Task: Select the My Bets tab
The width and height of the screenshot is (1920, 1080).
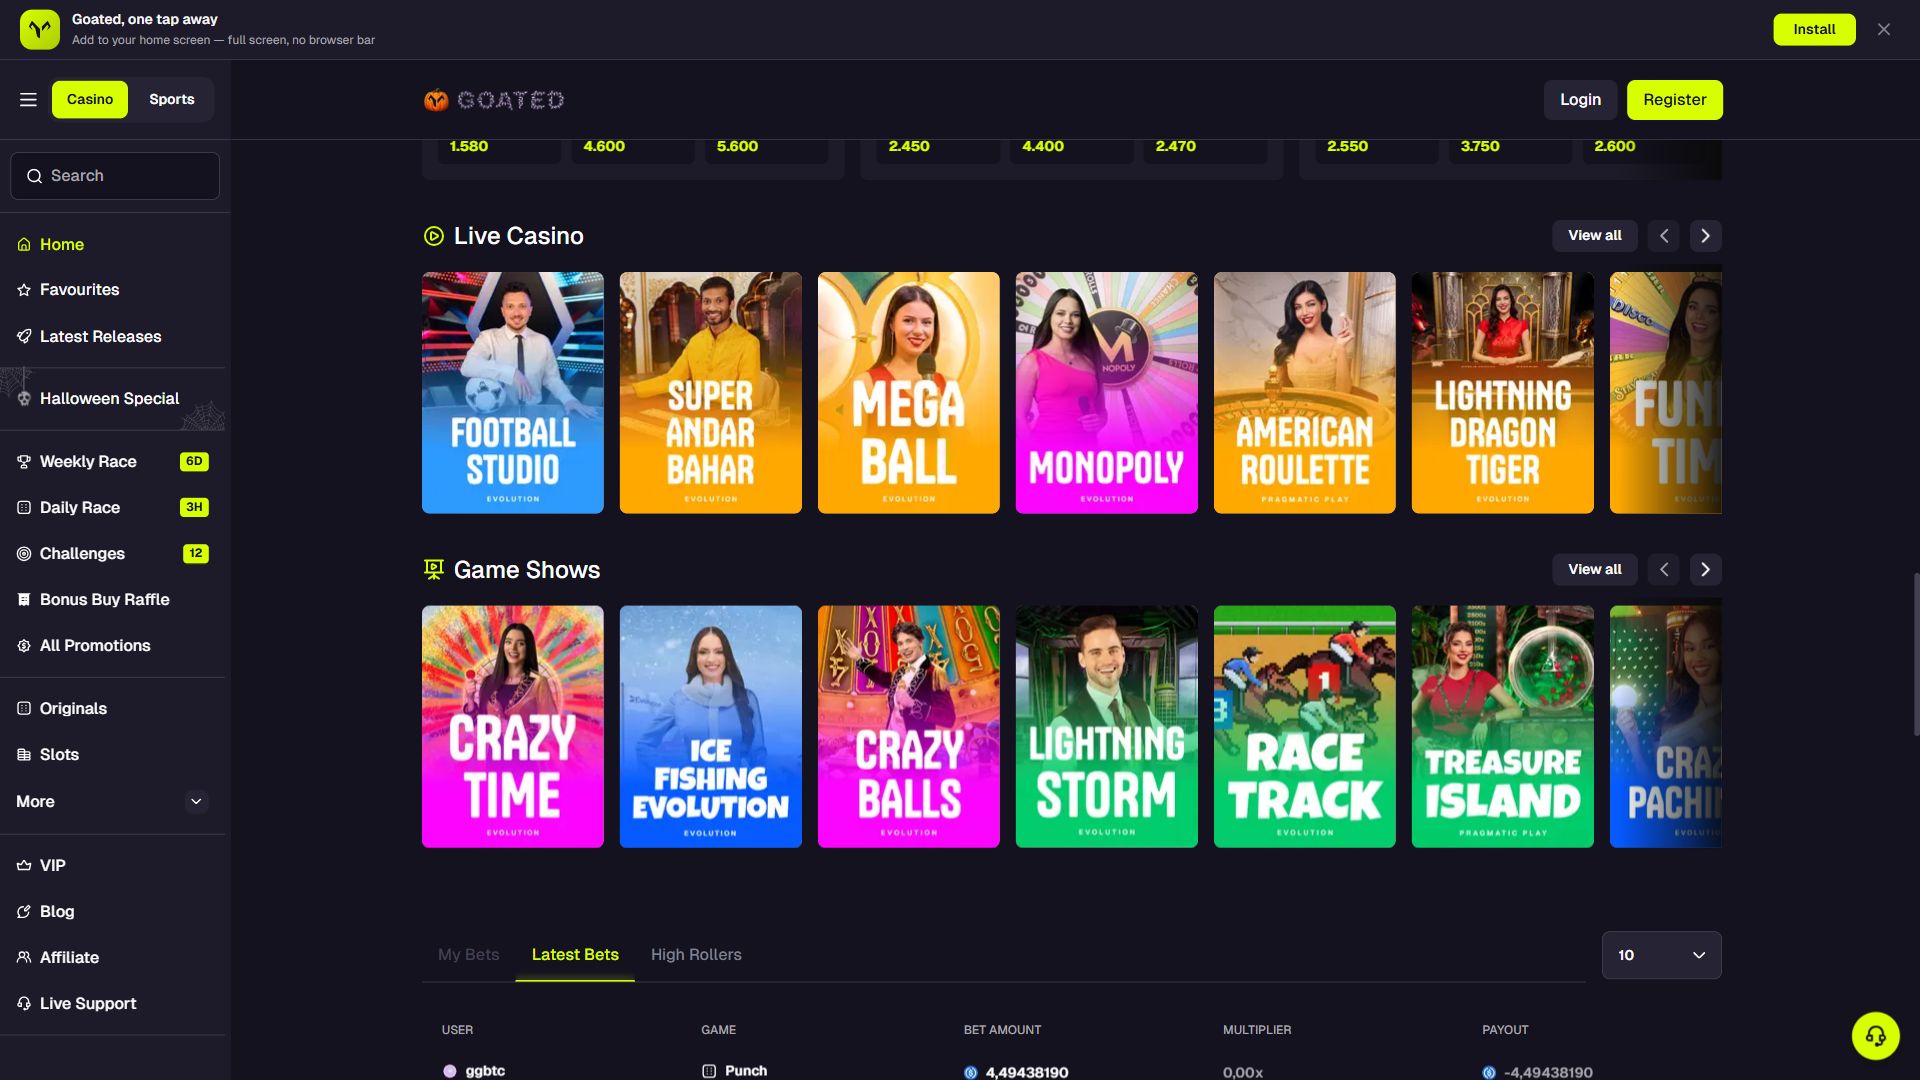Action: (x=468, y=955)
